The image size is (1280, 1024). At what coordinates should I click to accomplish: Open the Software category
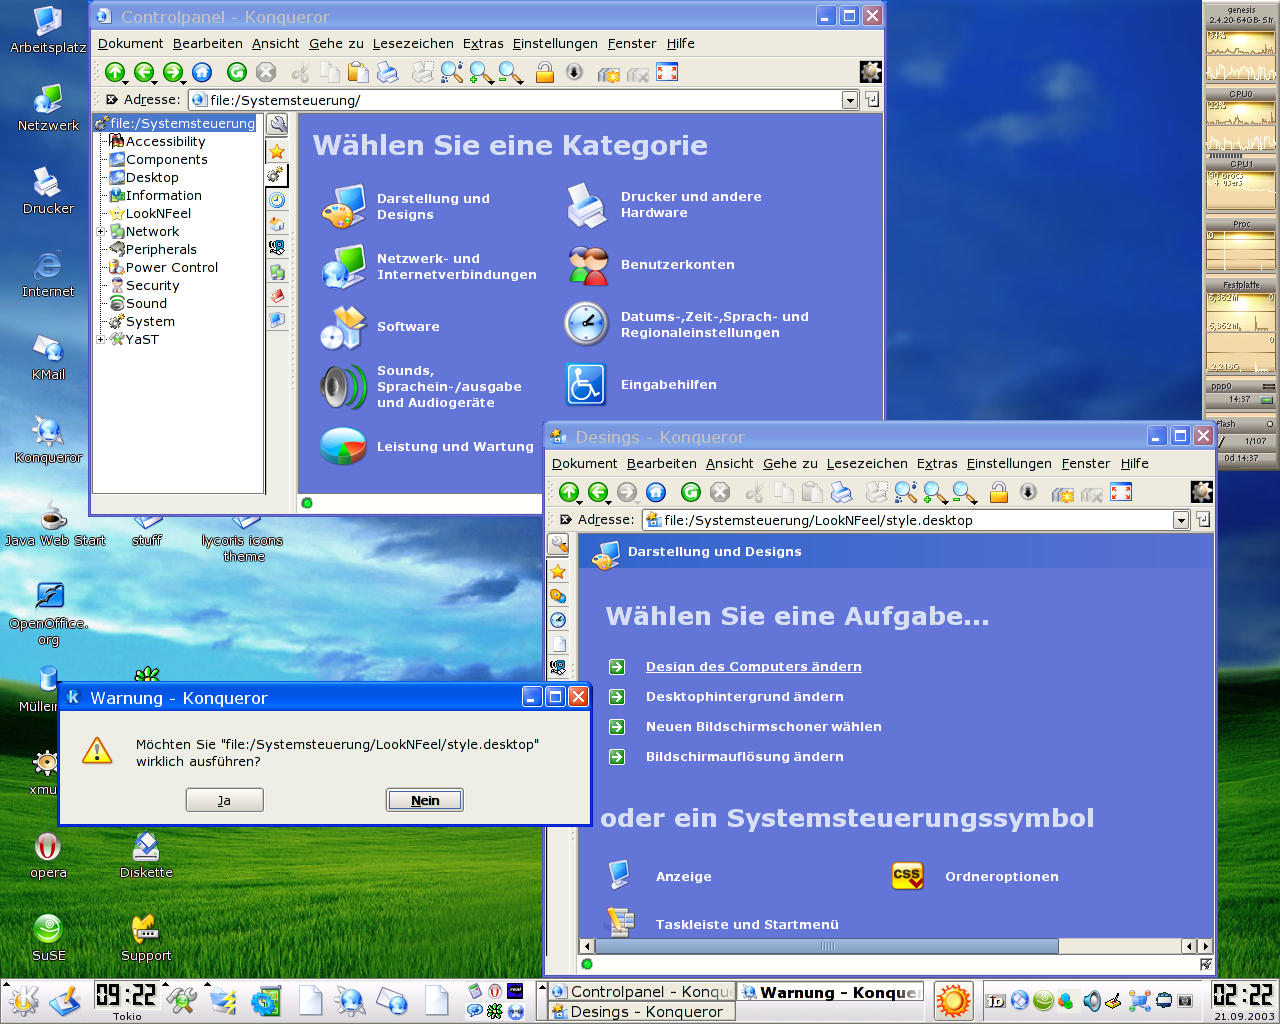tap(380, 327)
